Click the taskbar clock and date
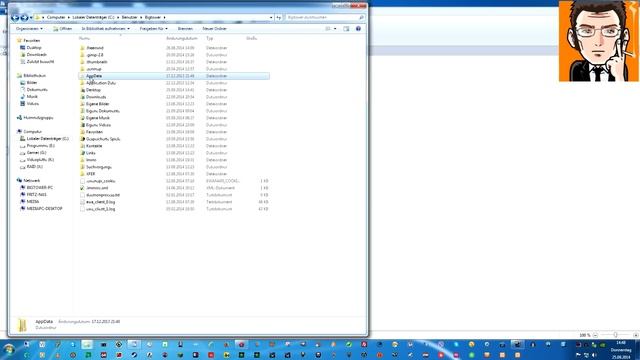Image resolution: width=640 pixels, height=360 pixels. (621, 350)
